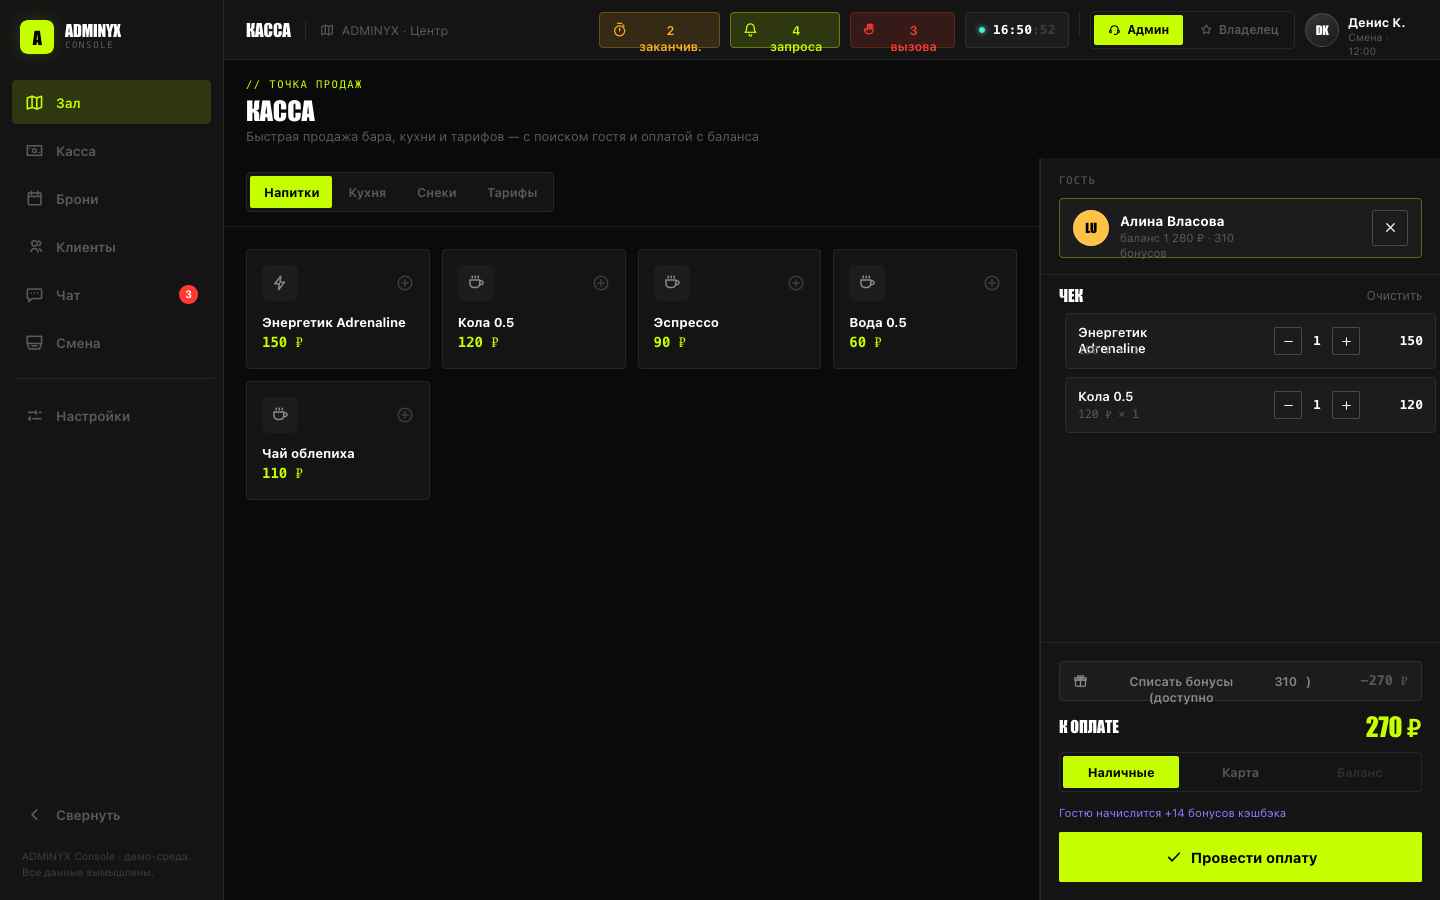Toggle Списать бонусы for this receipt
The width and height of the screenshot is (1440, 900).
(1240, 681)
